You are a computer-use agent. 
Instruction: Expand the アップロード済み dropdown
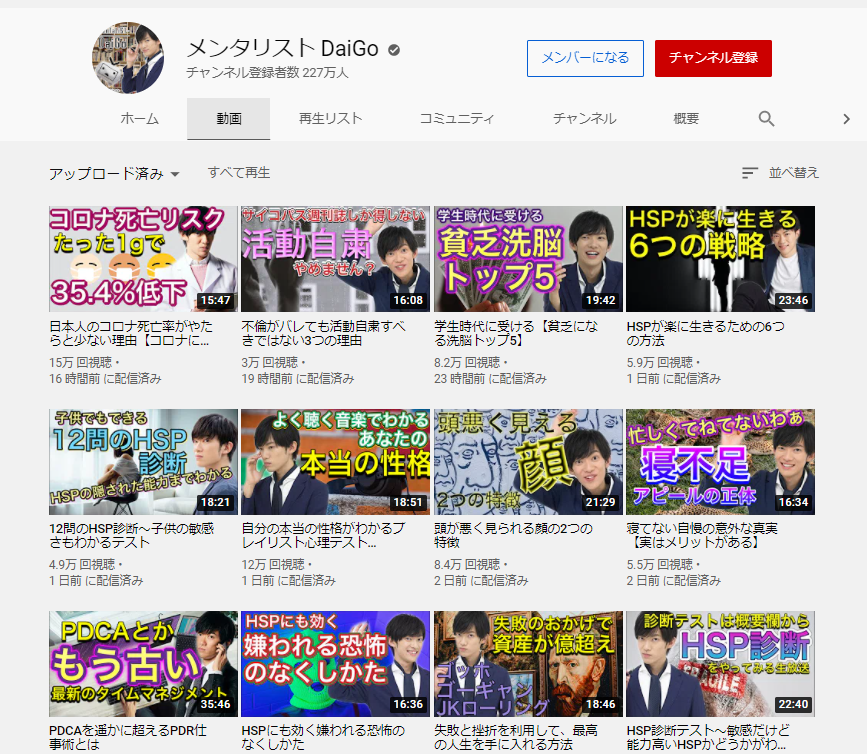[114, 174]
